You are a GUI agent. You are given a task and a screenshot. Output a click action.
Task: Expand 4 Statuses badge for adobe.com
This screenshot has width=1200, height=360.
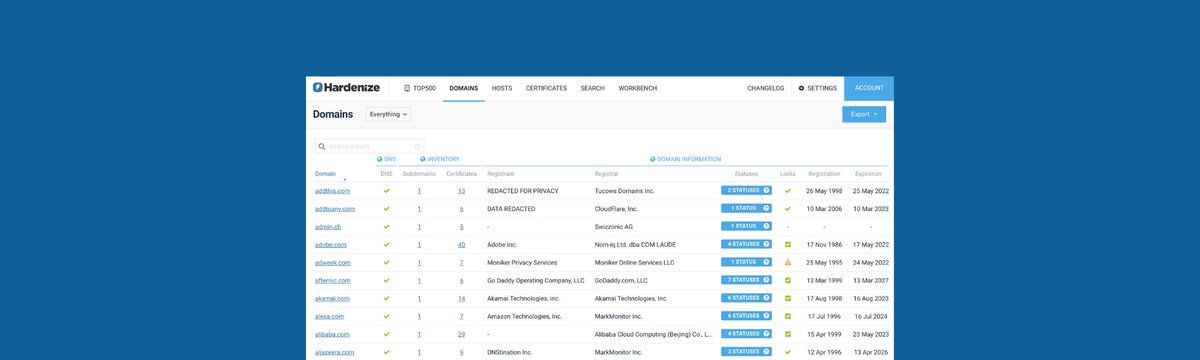tap(746, 244)
